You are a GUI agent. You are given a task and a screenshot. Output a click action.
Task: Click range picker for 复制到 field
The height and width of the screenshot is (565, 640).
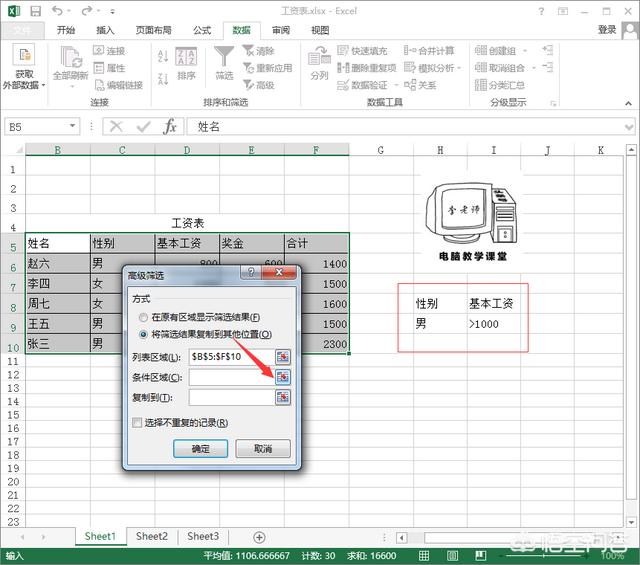(283, 397)
